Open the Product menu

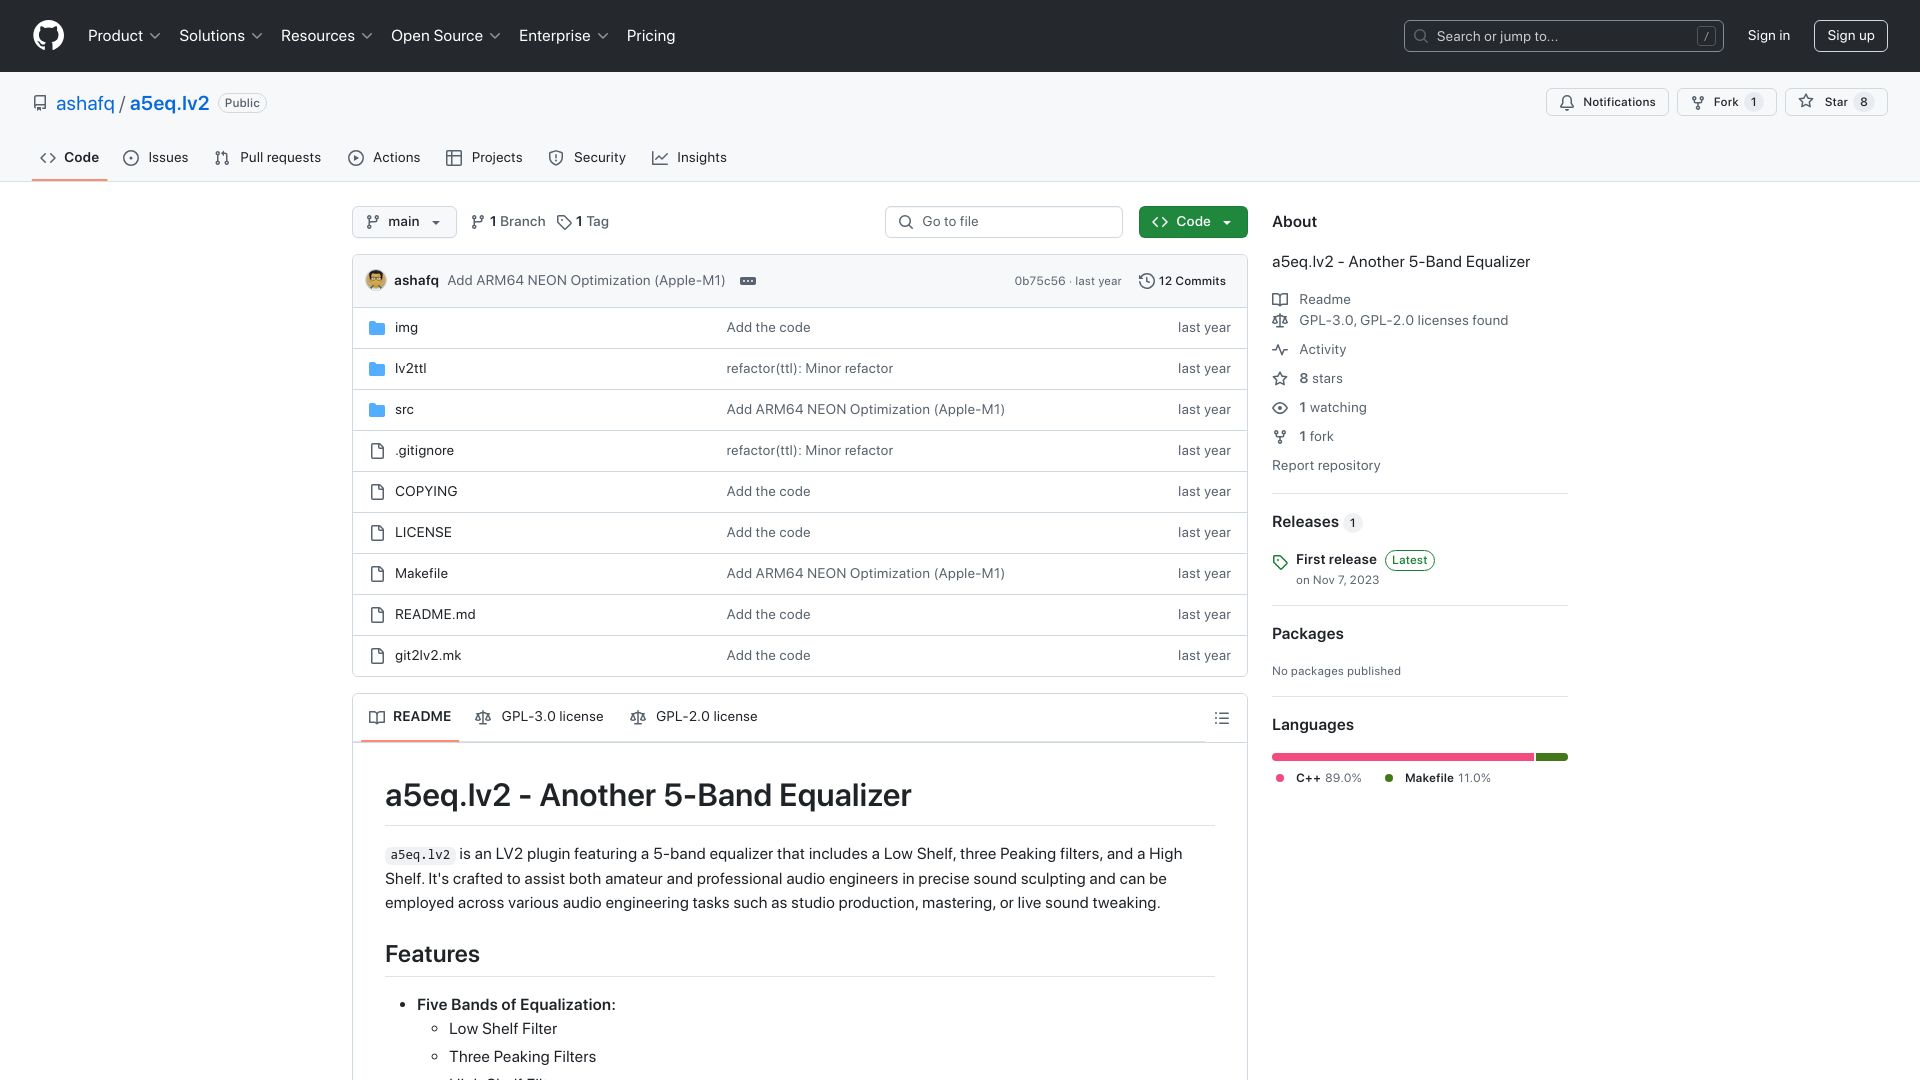point(124,36)
